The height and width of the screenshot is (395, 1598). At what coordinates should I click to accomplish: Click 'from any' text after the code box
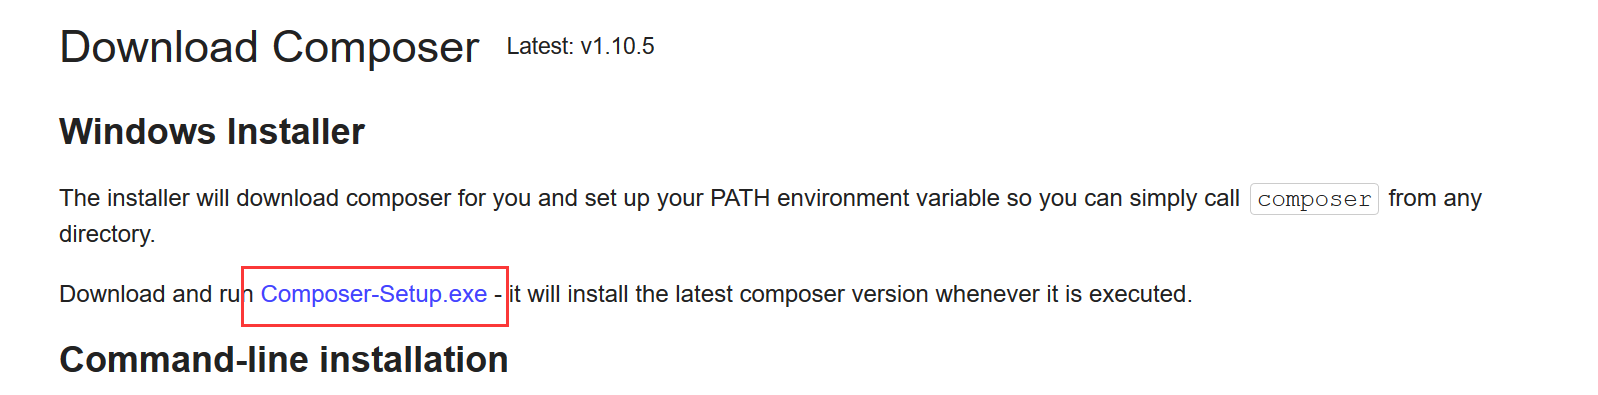[x=1435, y=198]
